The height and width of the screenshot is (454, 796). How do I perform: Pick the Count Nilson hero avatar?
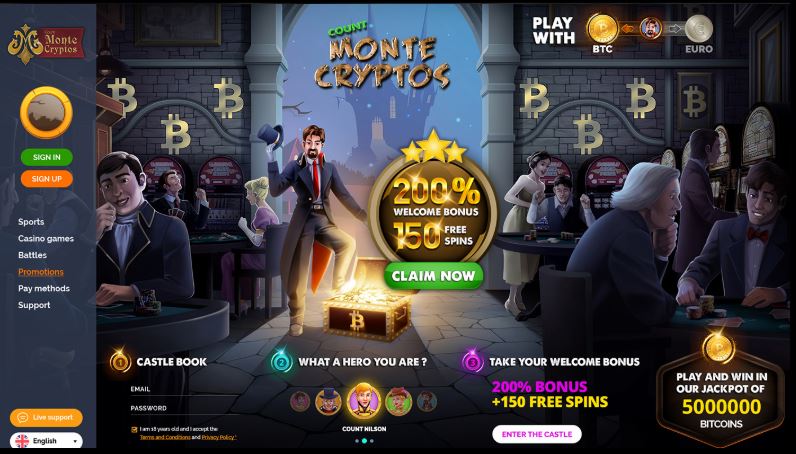pos(363,401)
